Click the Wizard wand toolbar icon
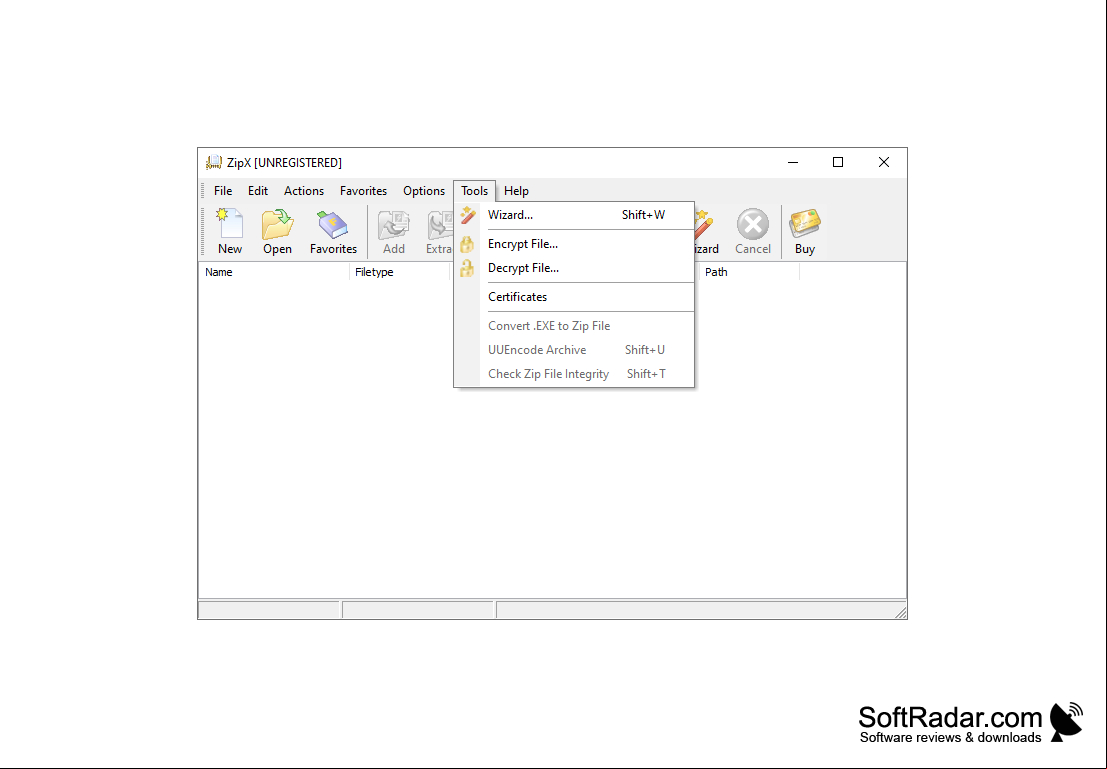This screenshot has width=1107, height=769. coord(704,225)
